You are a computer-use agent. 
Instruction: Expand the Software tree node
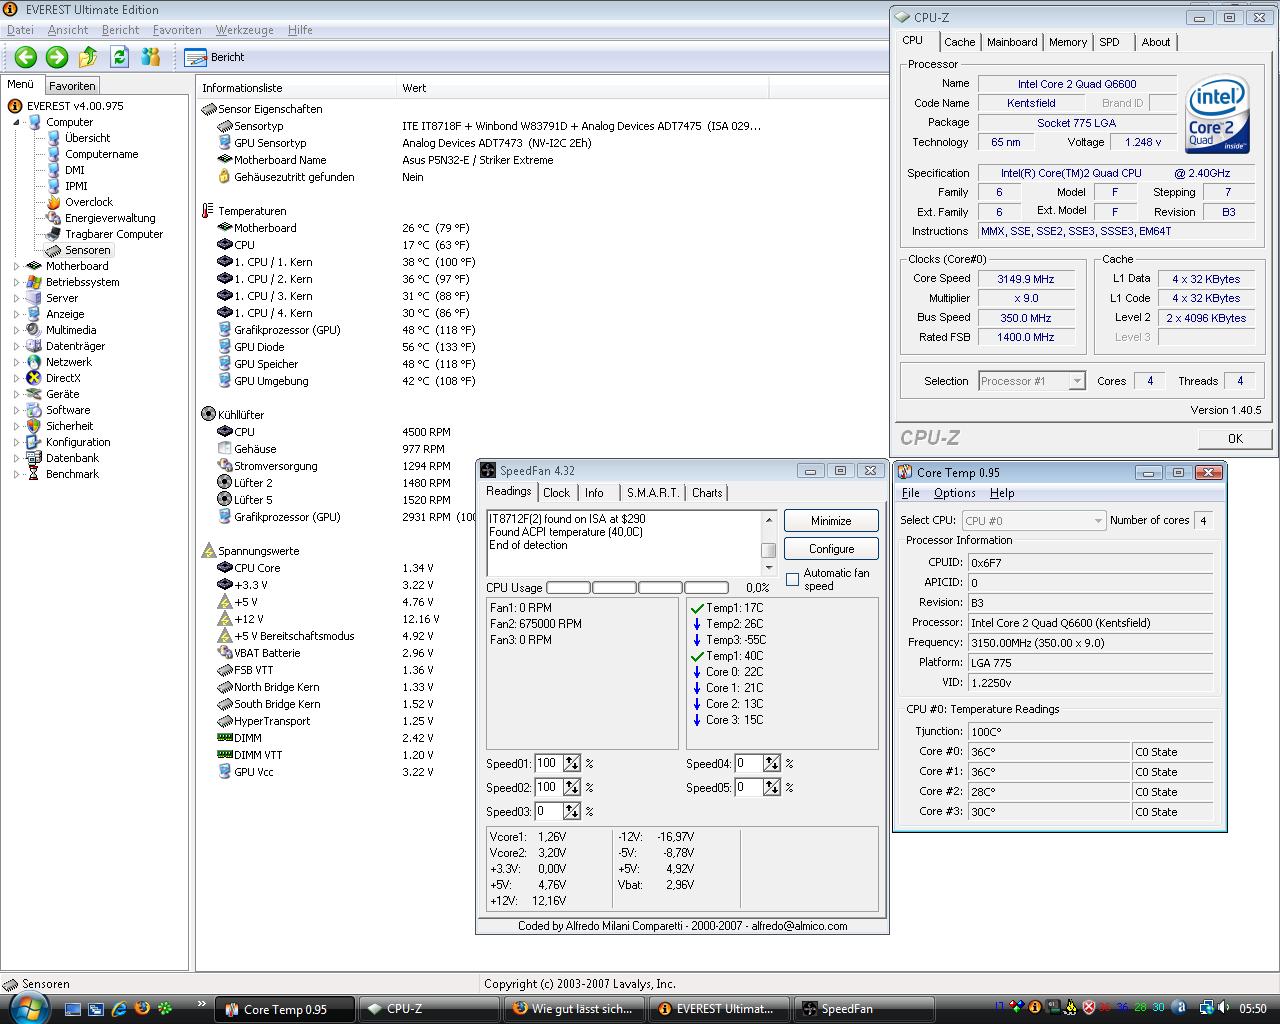coord(17,410)
